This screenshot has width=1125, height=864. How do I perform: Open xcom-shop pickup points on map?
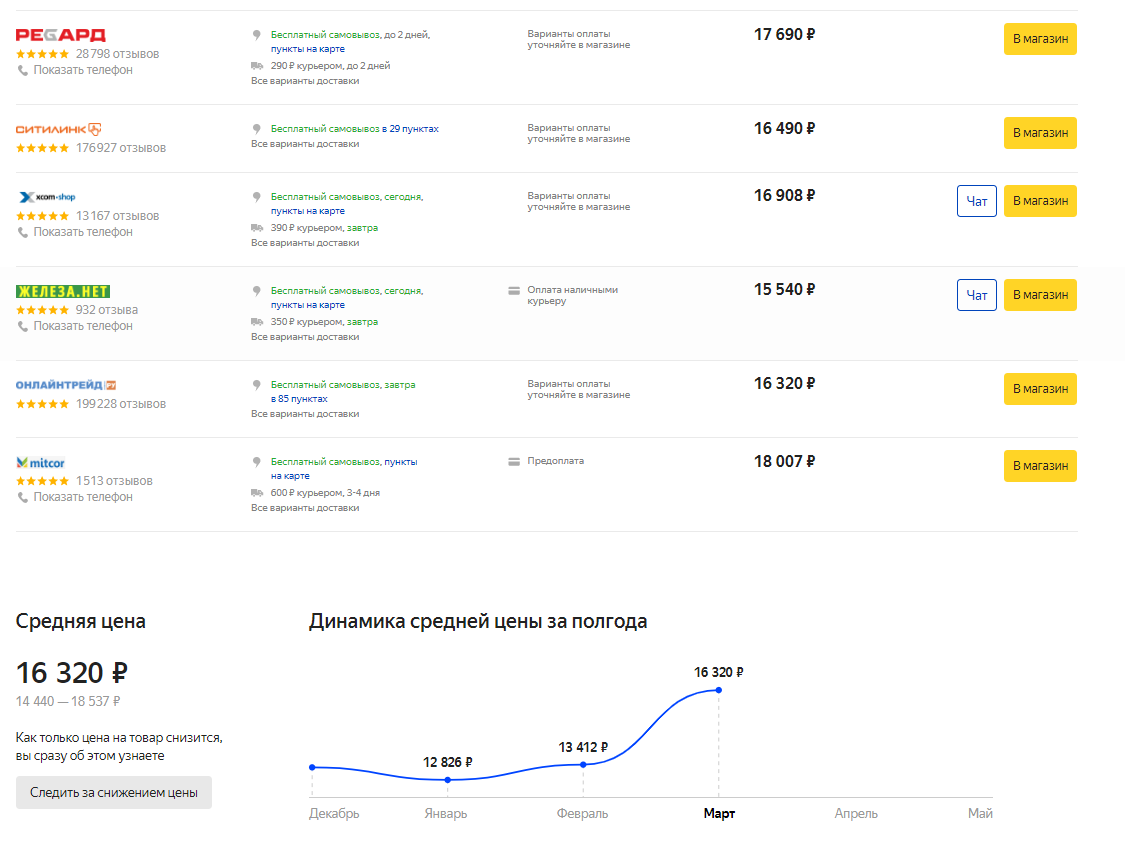pyautogui.click(x=307, y=212)
